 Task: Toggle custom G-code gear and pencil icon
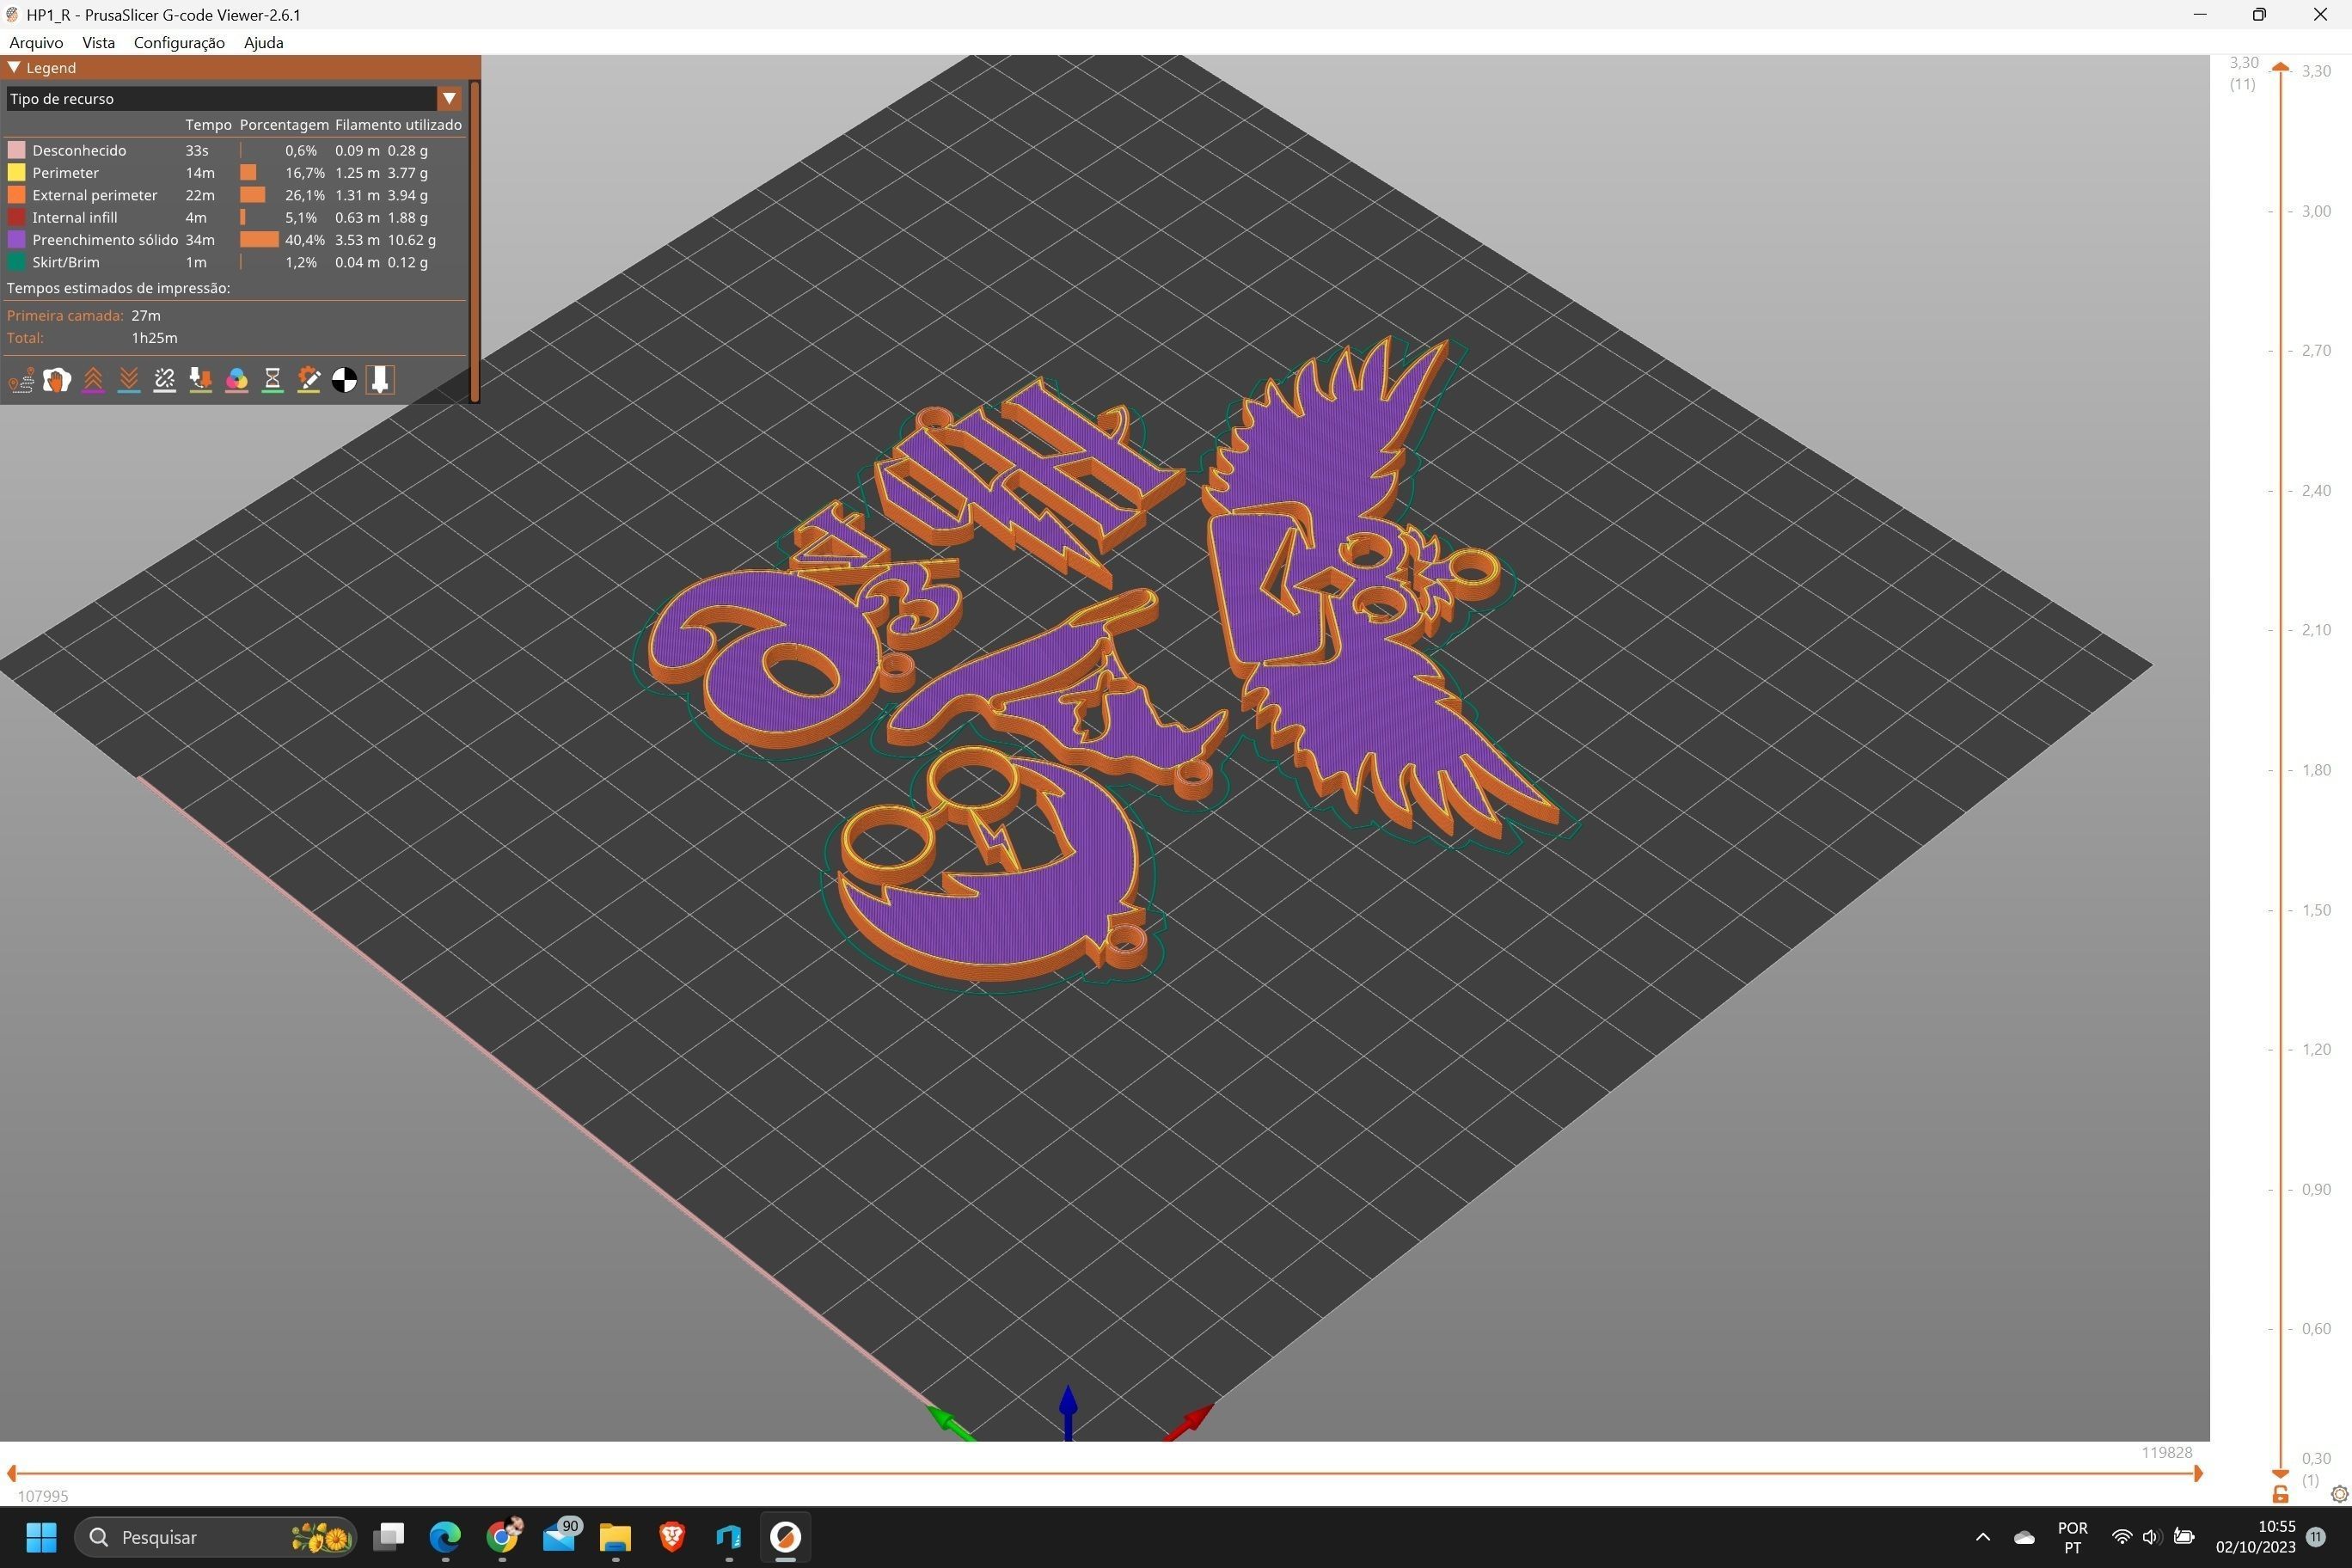click(x=308, y=380)
